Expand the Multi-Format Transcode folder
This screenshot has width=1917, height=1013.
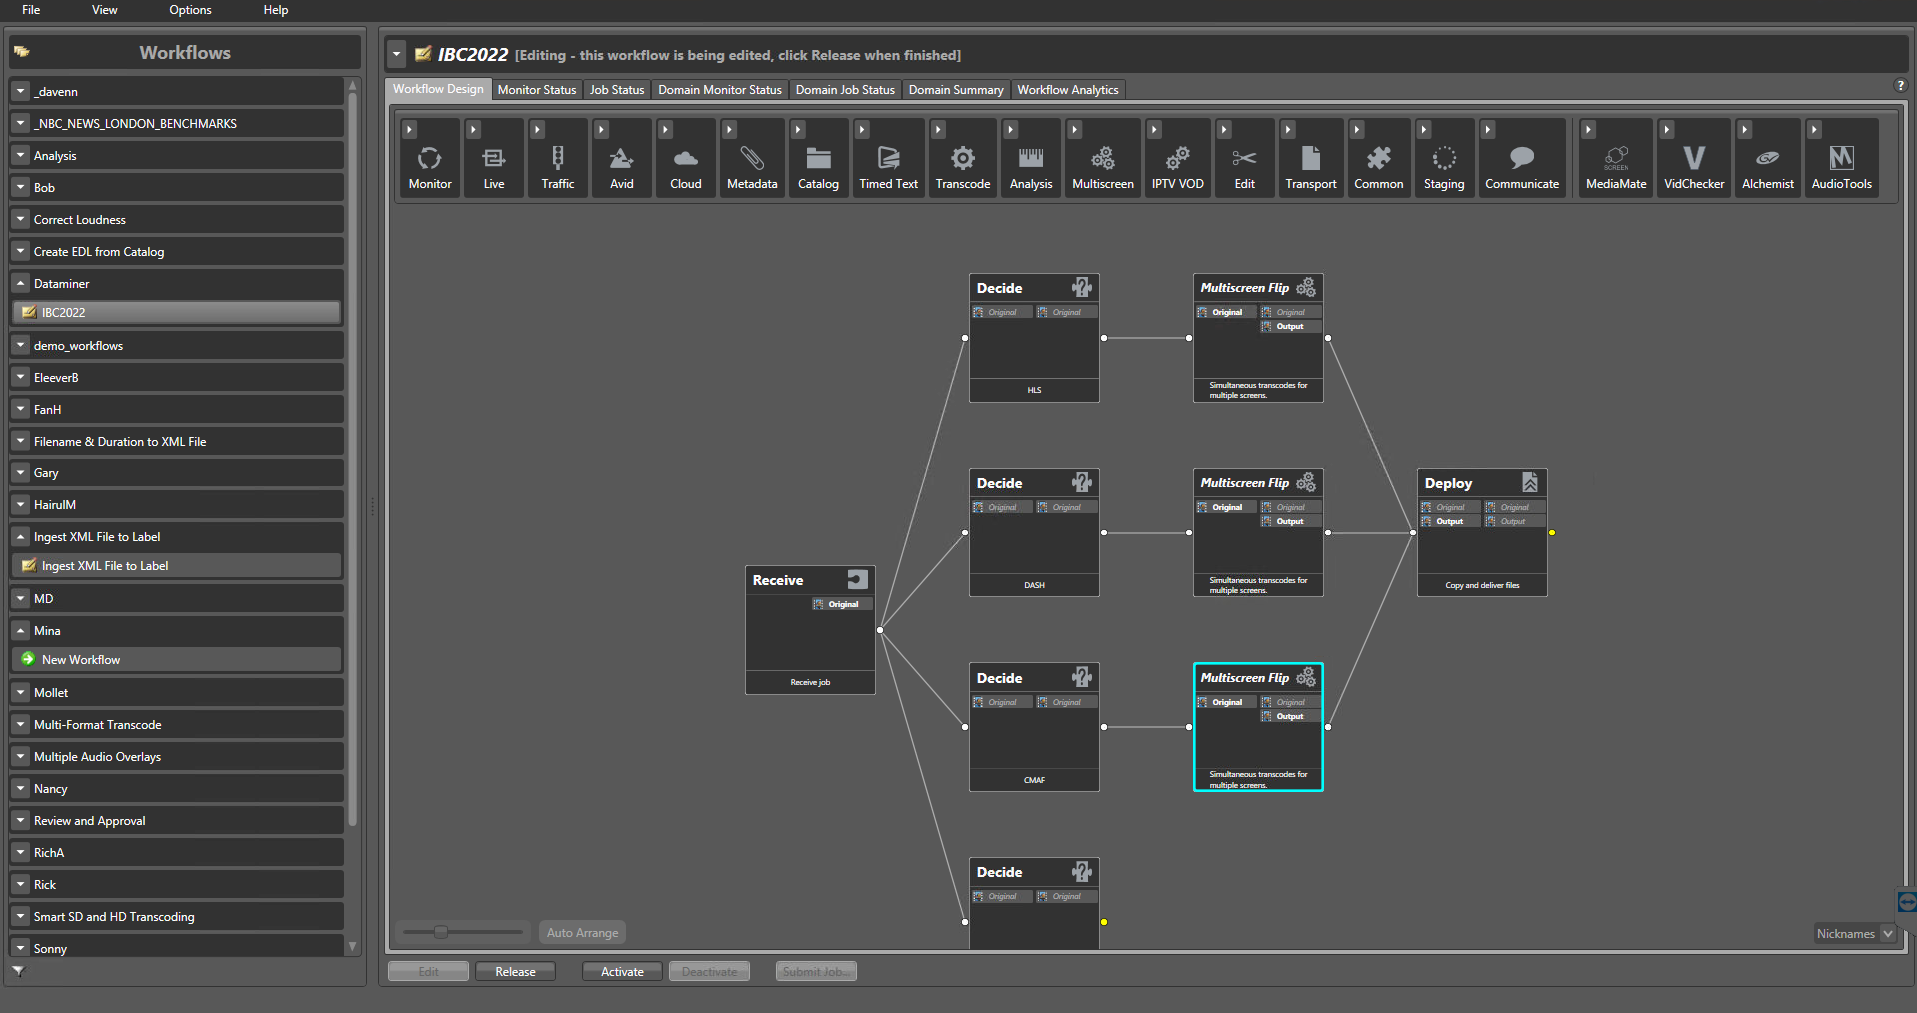pyautogui.click(x=20, y=724)
